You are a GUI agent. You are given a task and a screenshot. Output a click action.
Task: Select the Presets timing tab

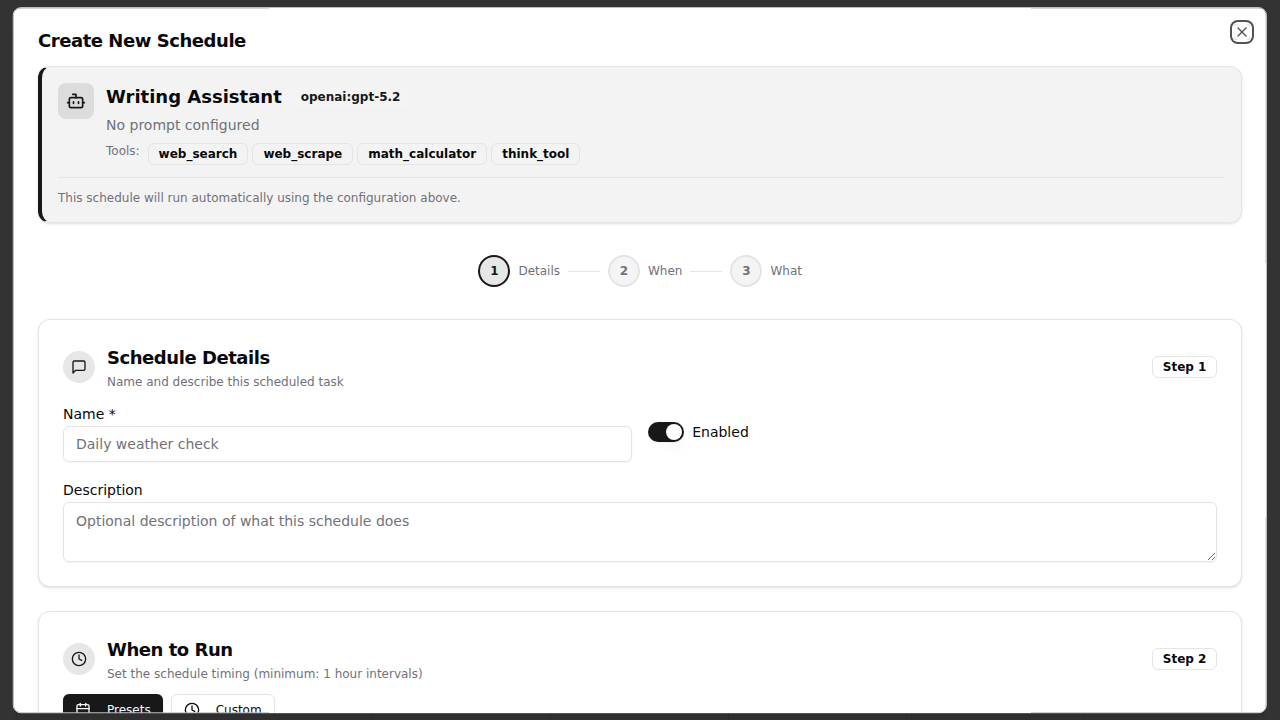click(113, 706)
